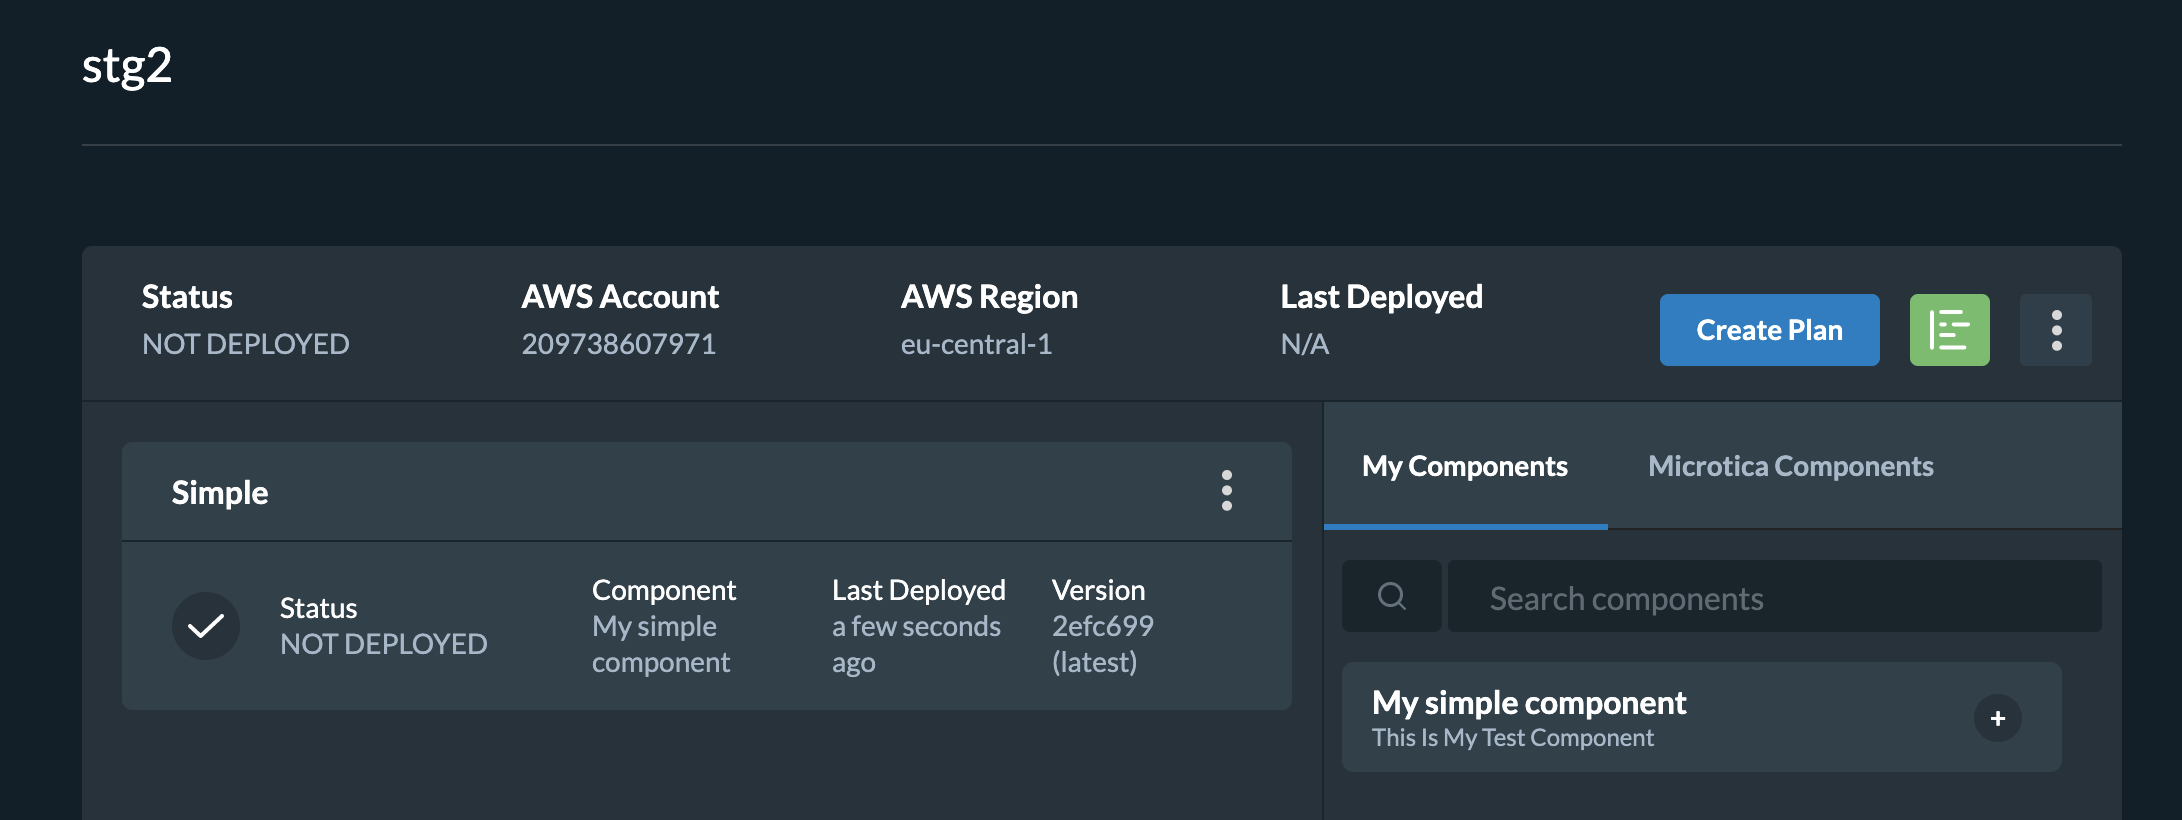Image resolution: width=2182 pixels, height=820 pixels.
Task: Switch to the My Components tab
Action: 1465,466
